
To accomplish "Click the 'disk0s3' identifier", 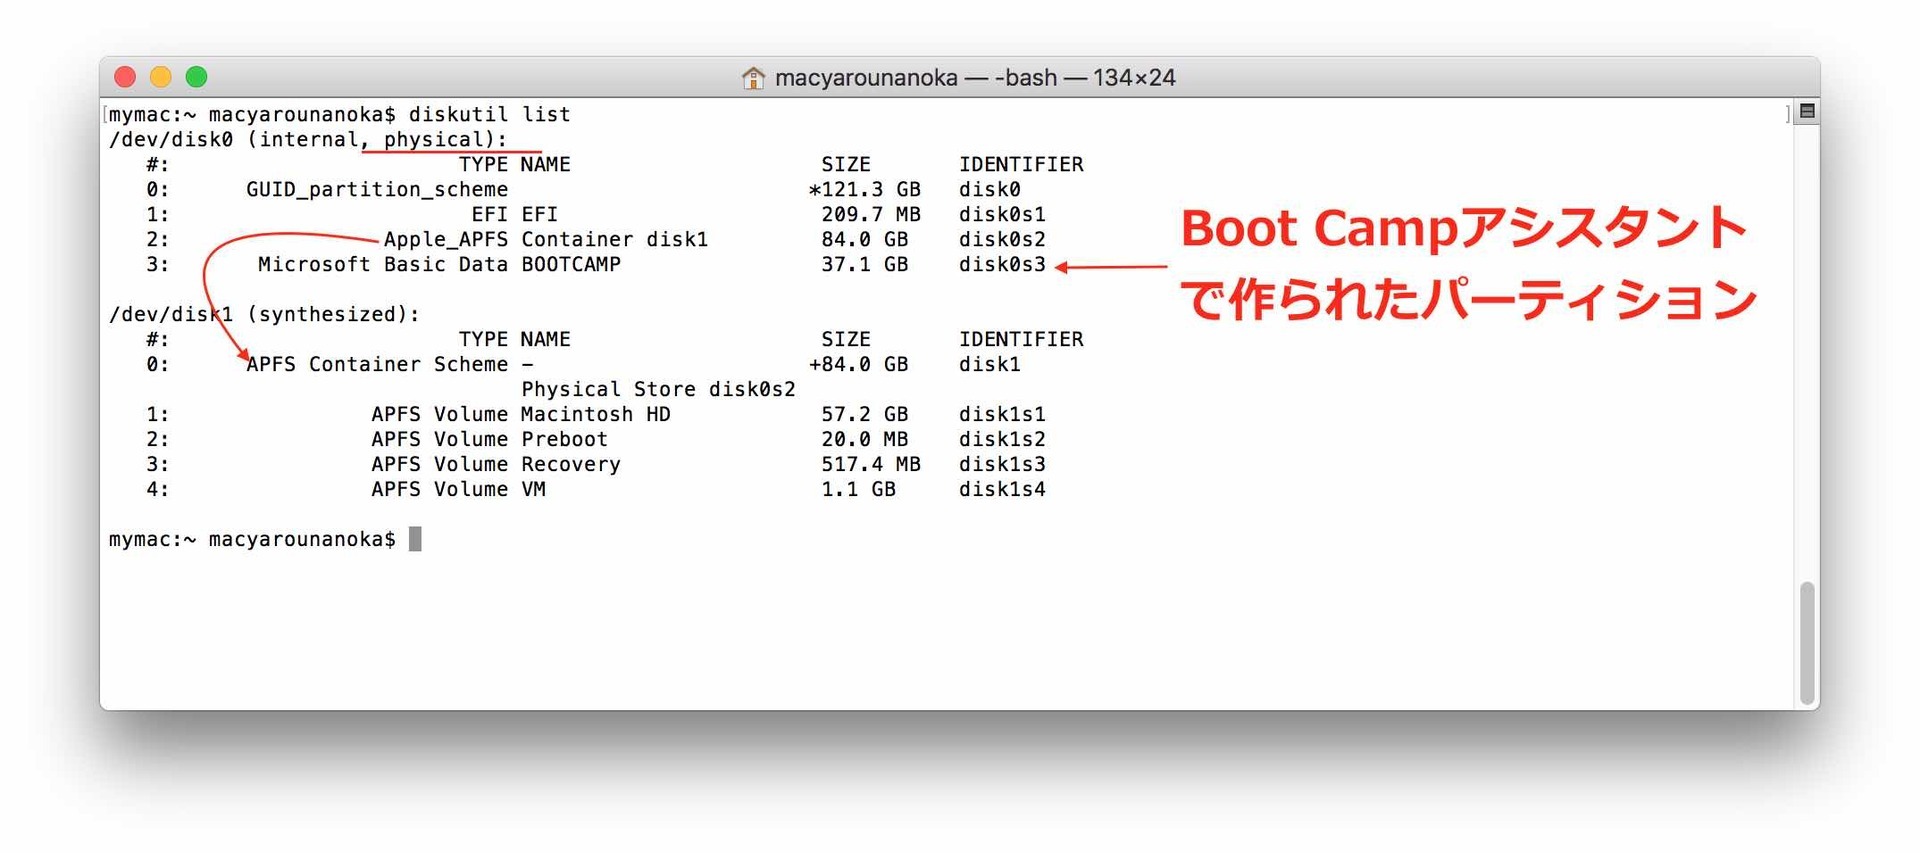I will 1002,264.
